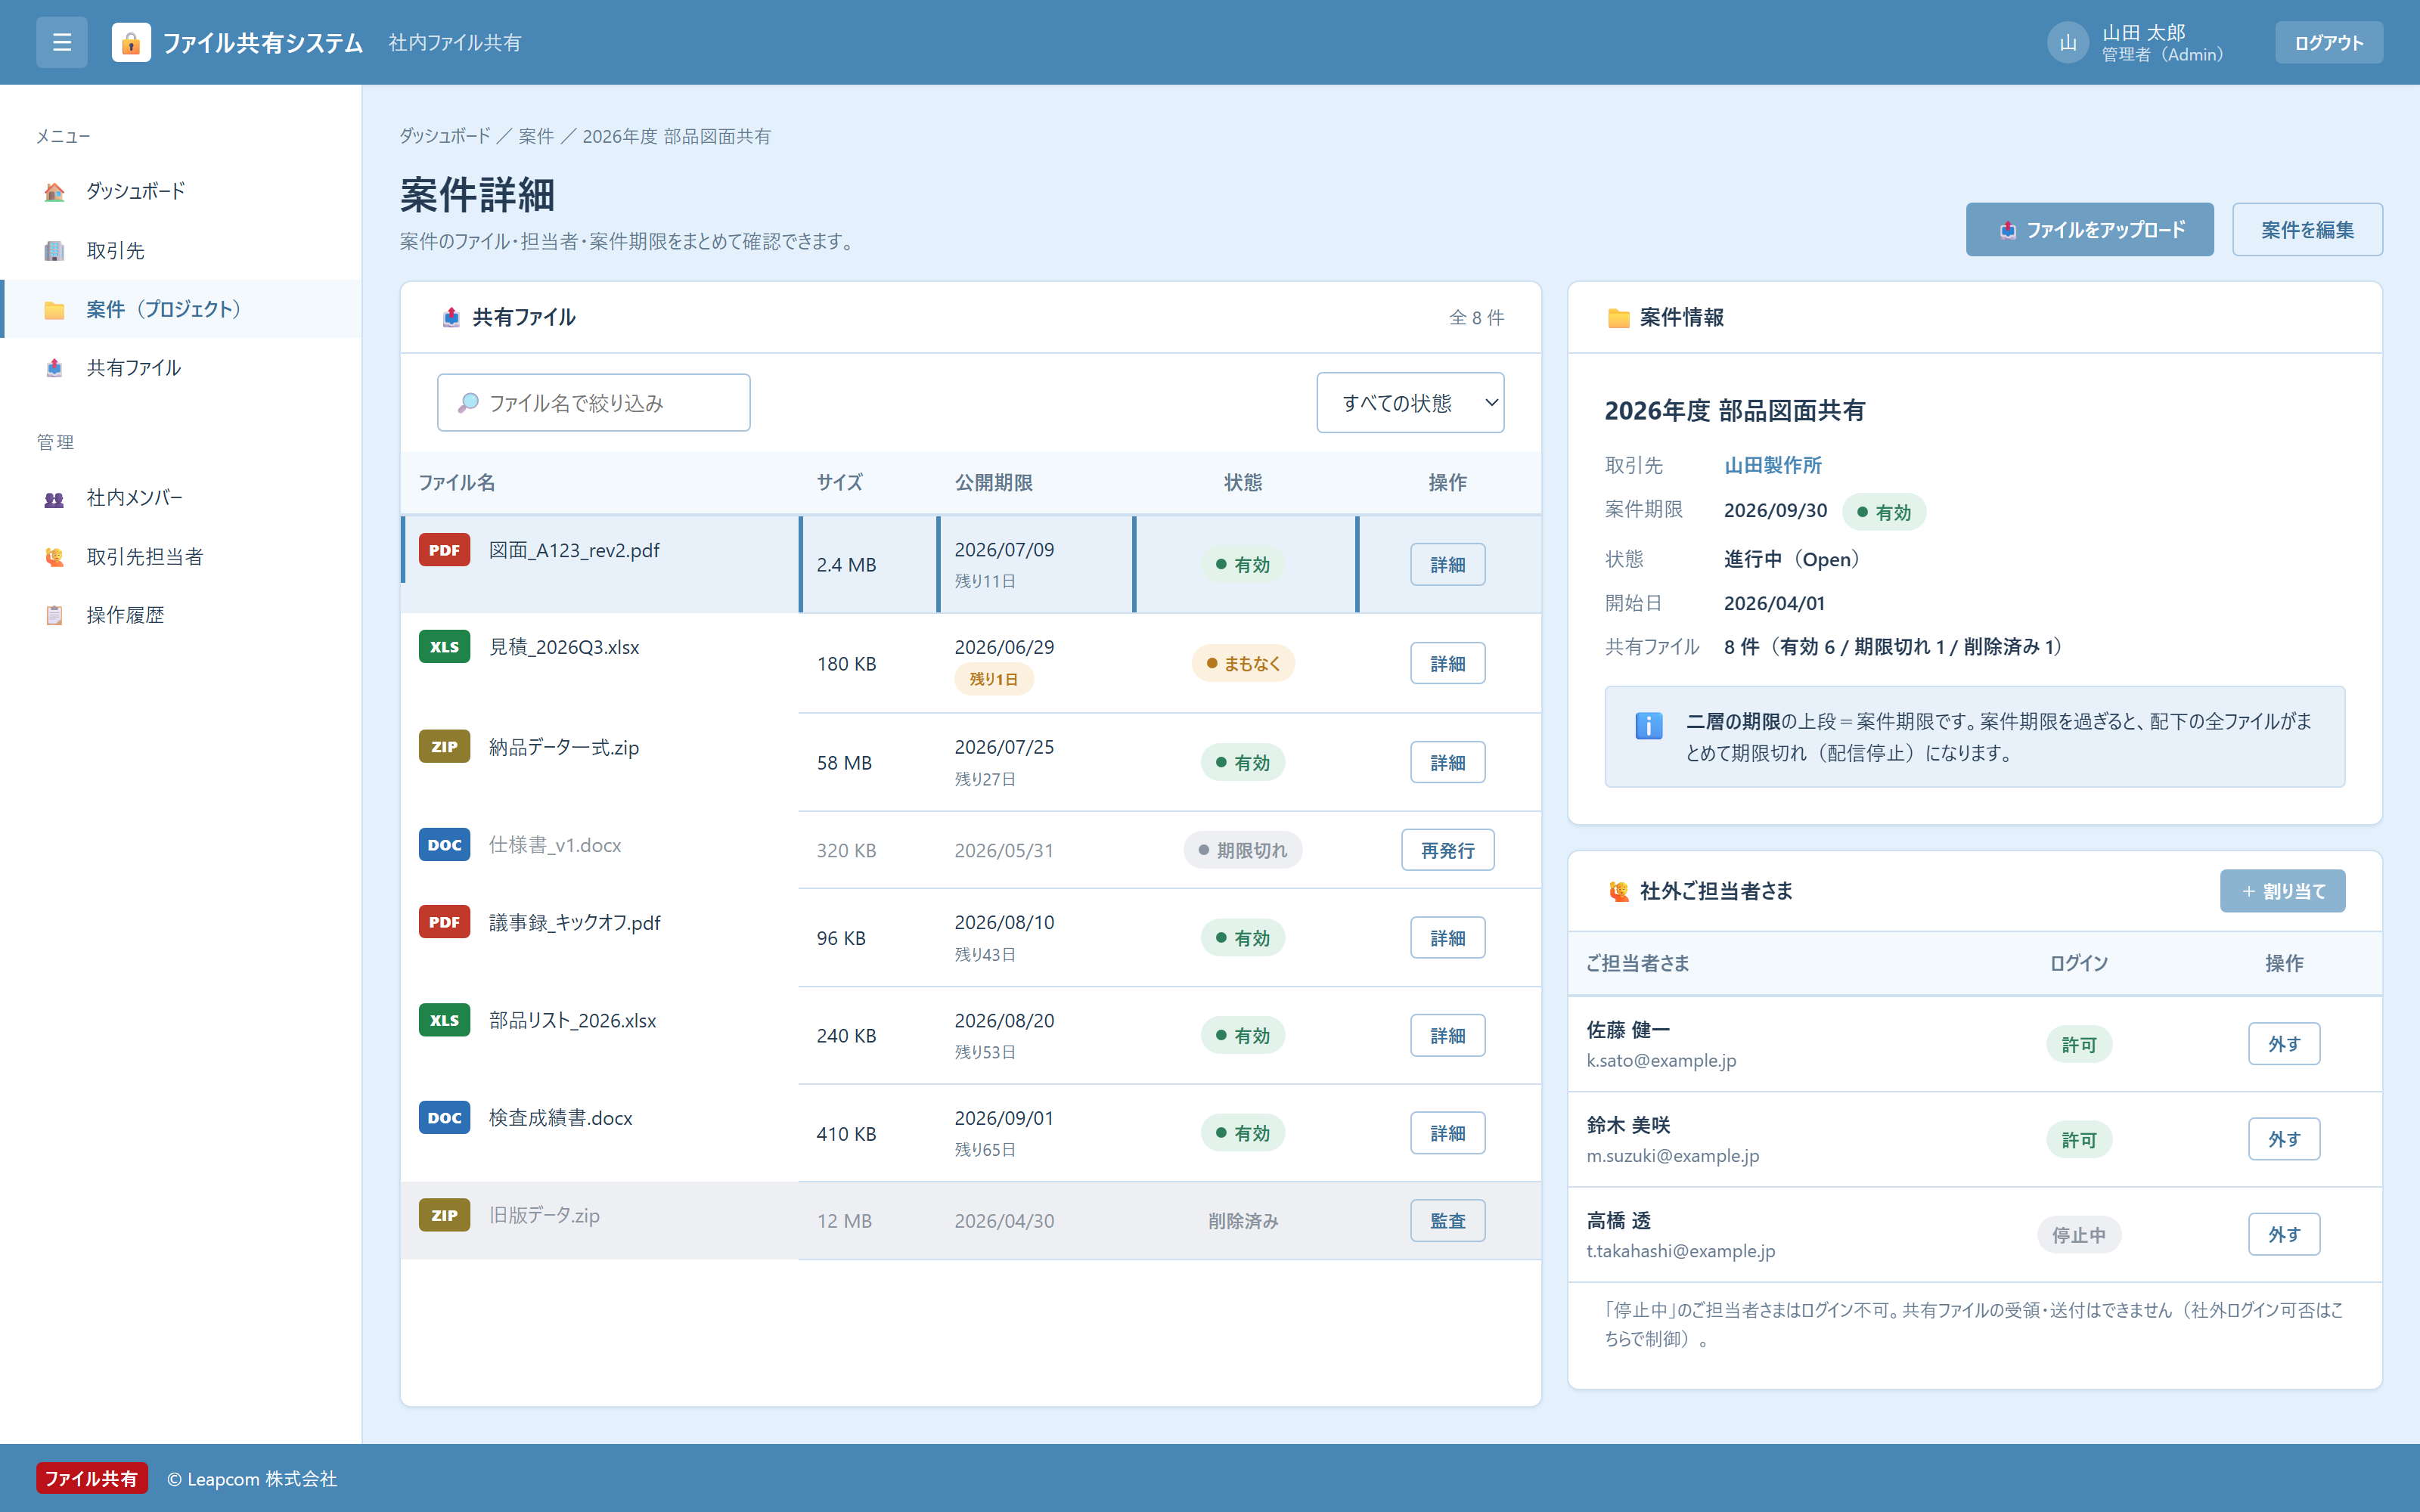Click 再発行 for 仕様書_v1.docx
Viewport: 2420px width, 1512px height.
point(1447,851)
